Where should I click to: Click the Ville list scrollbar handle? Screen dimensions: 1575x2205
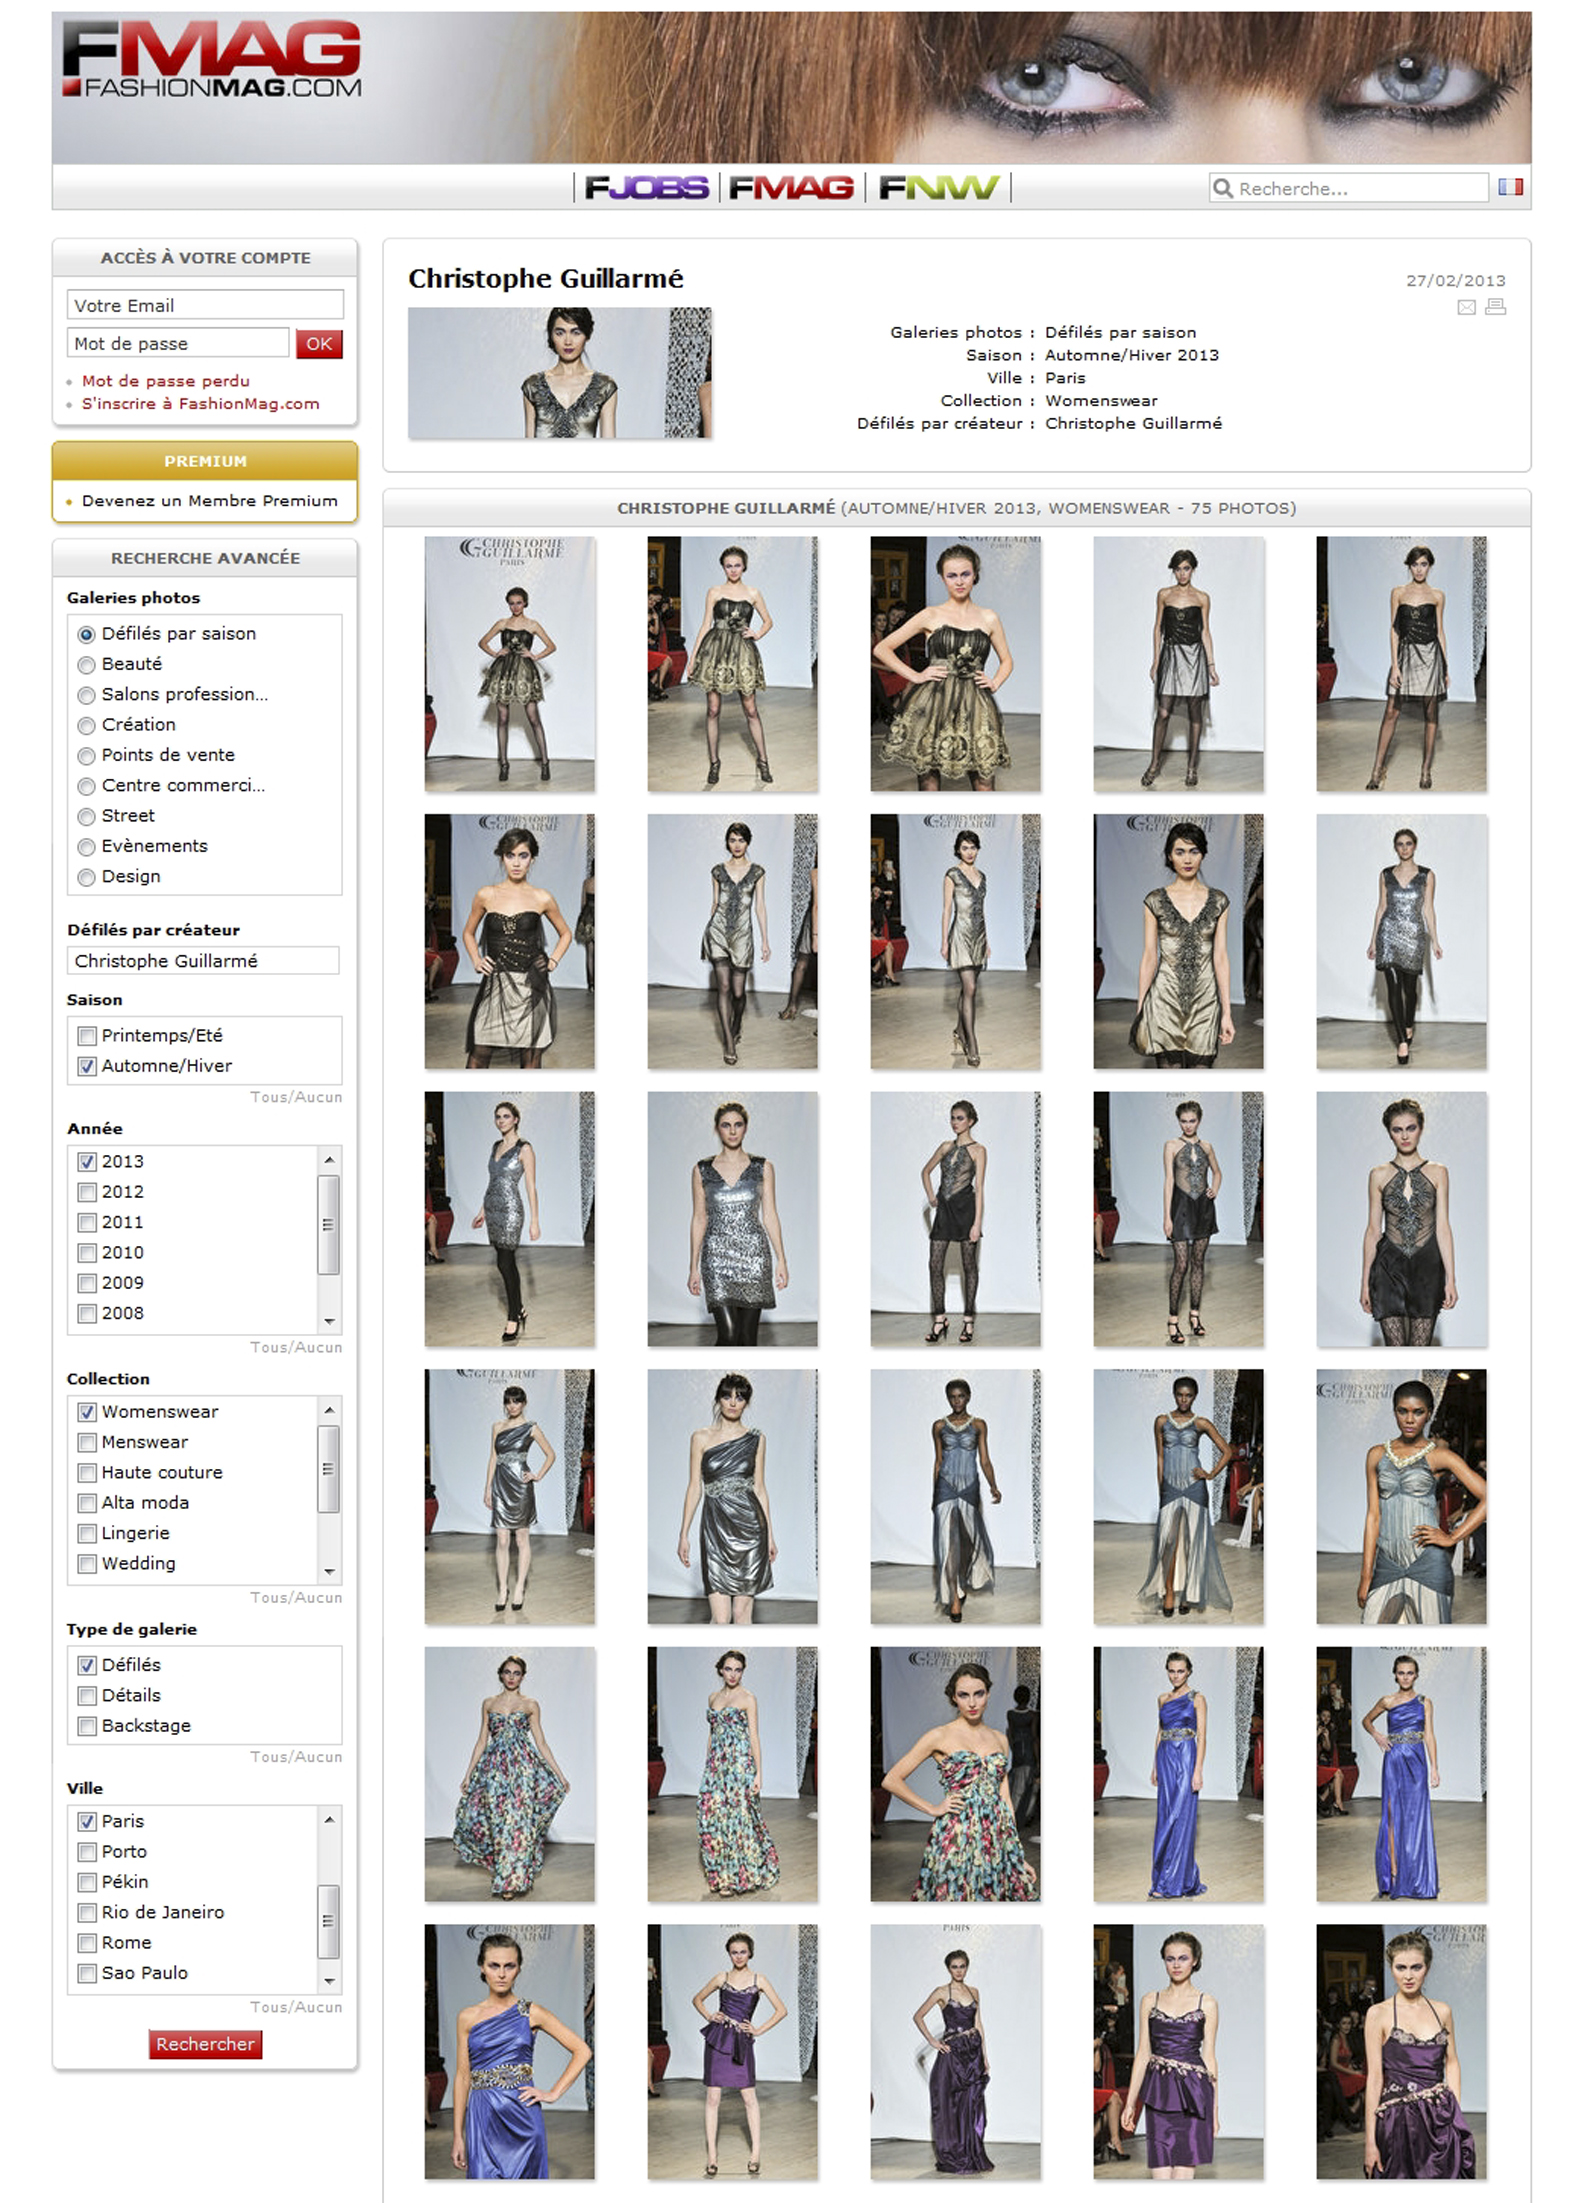(328, 1921)
